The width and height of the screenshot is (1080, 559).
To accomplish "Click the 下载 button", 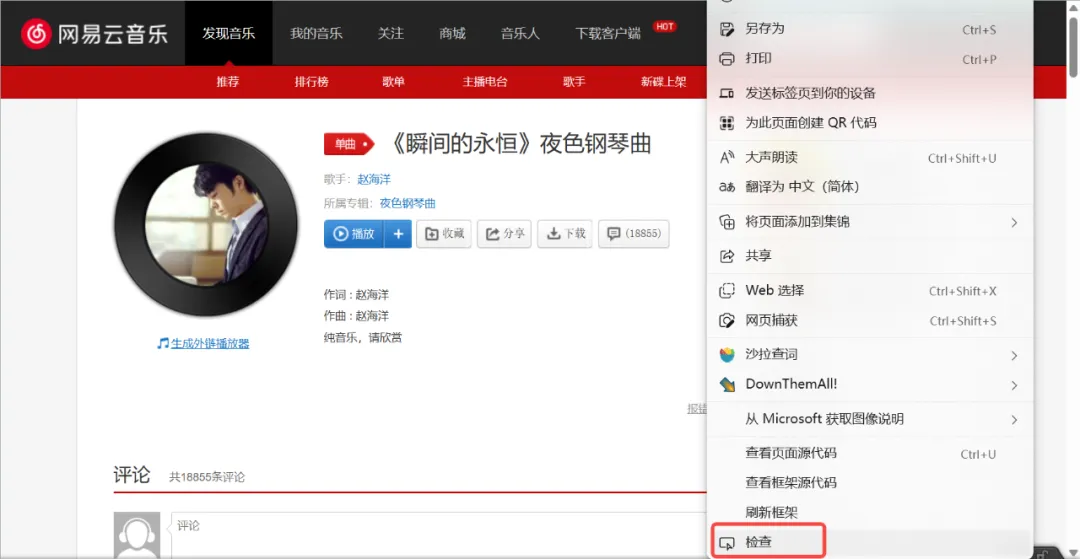I will [565, 234].
